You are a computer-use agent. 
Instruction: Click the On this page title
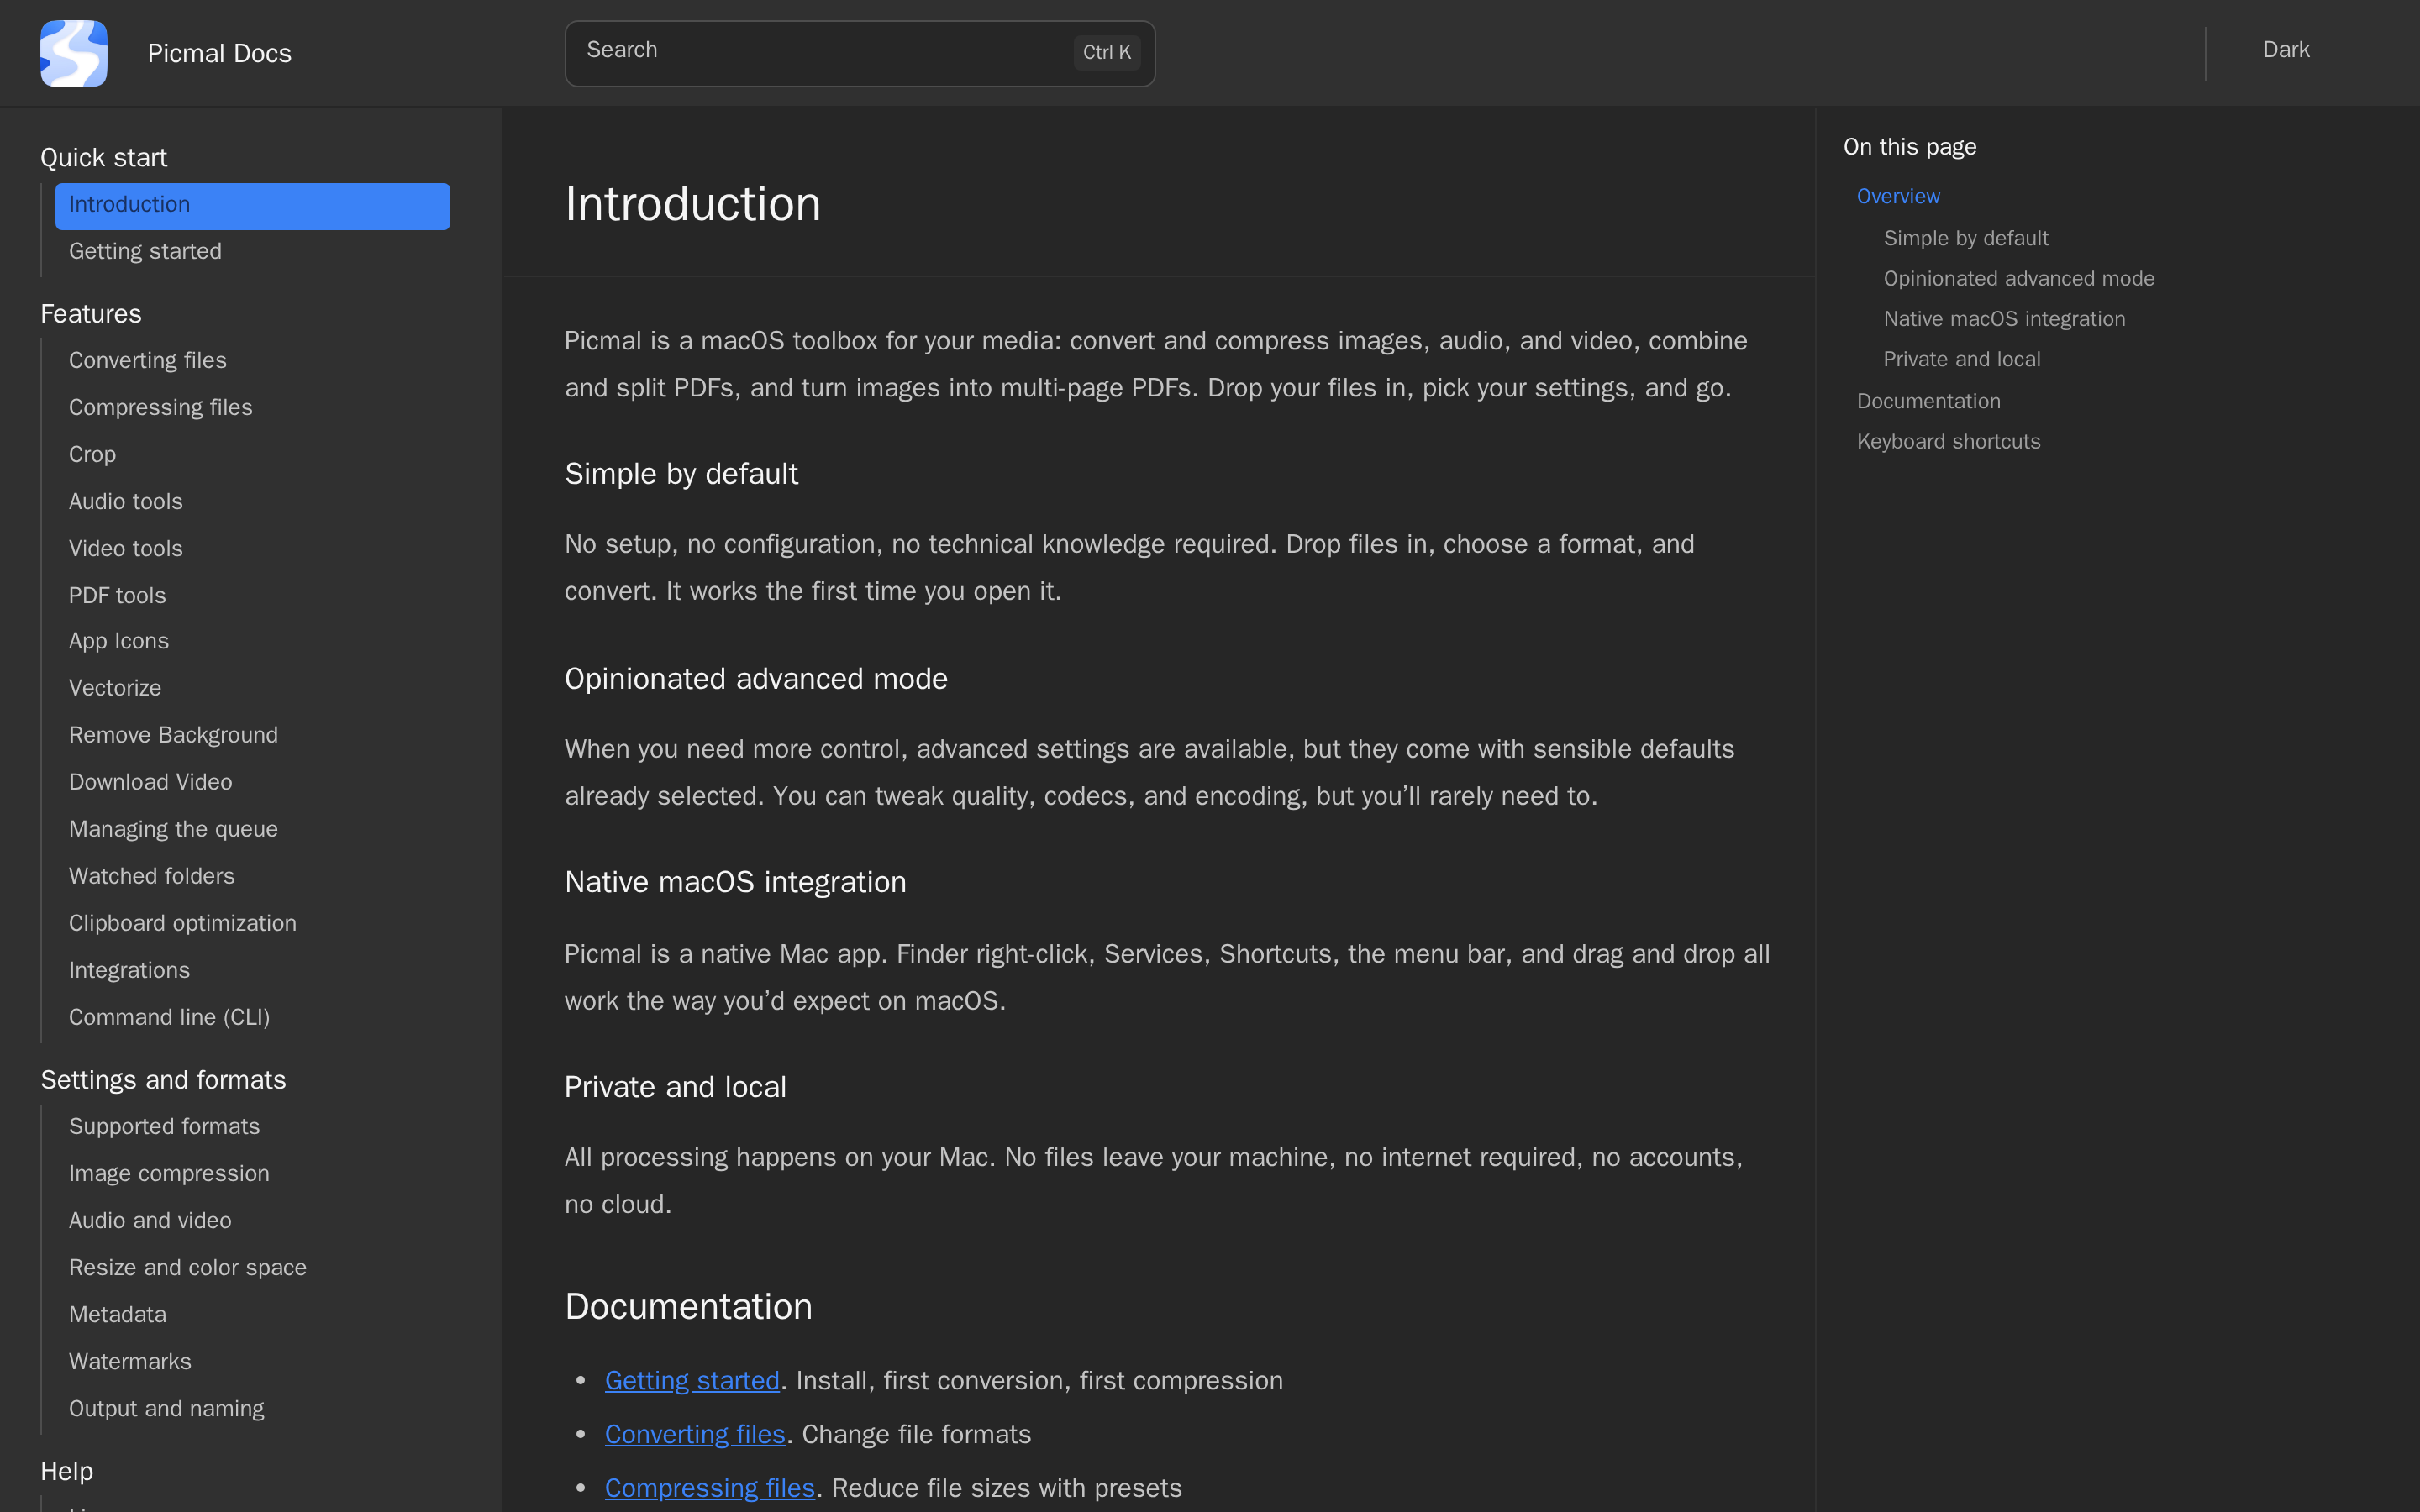pos(1909,147)
